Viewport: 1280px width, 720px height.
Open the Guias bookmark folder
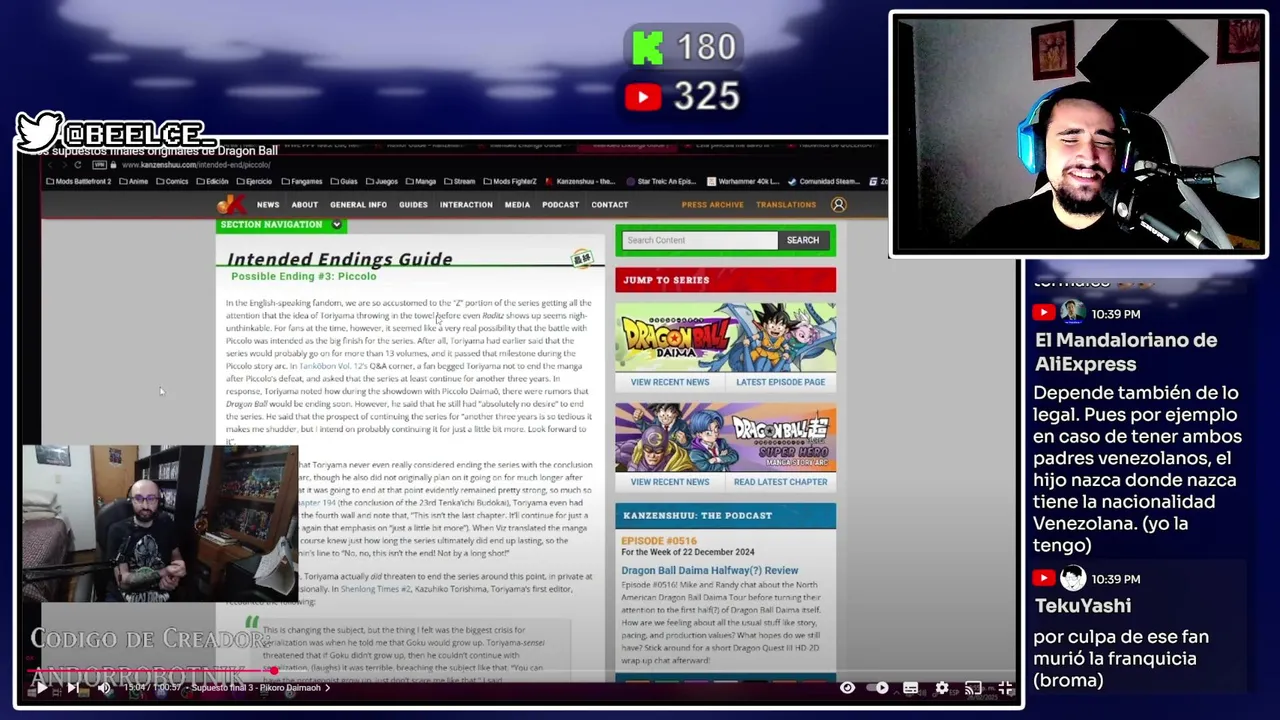345,182
